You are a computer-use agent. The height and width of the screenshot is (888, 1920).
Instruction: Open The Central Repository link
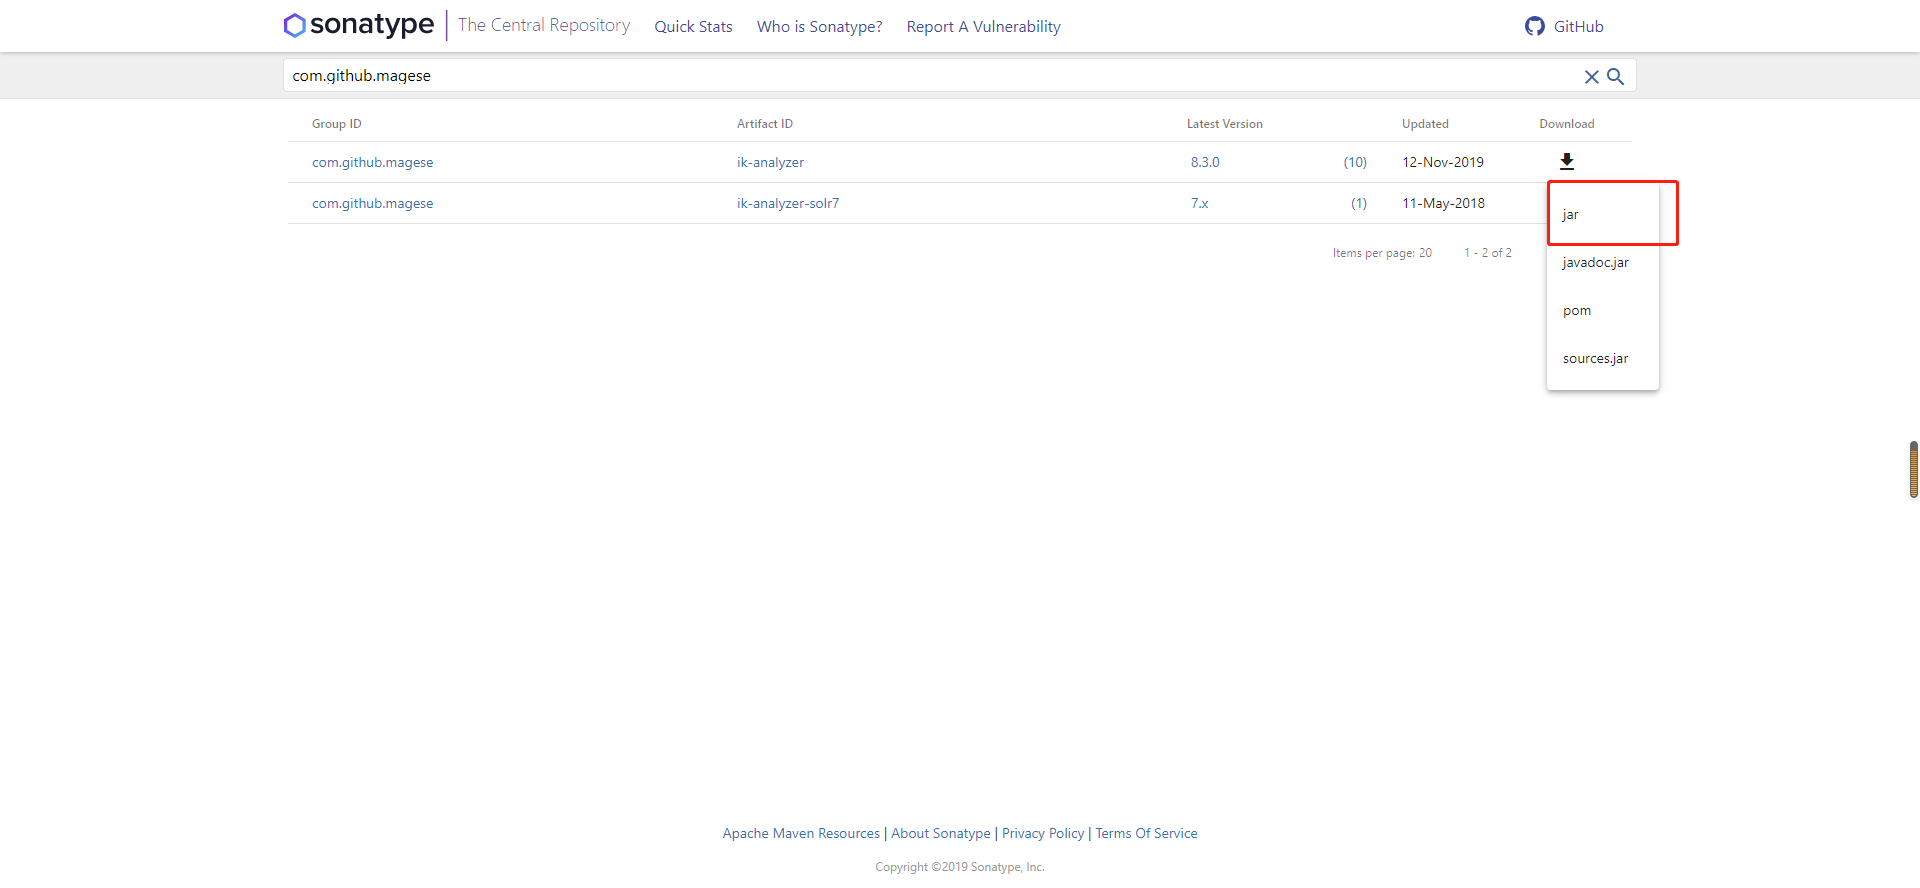(544, 25)
